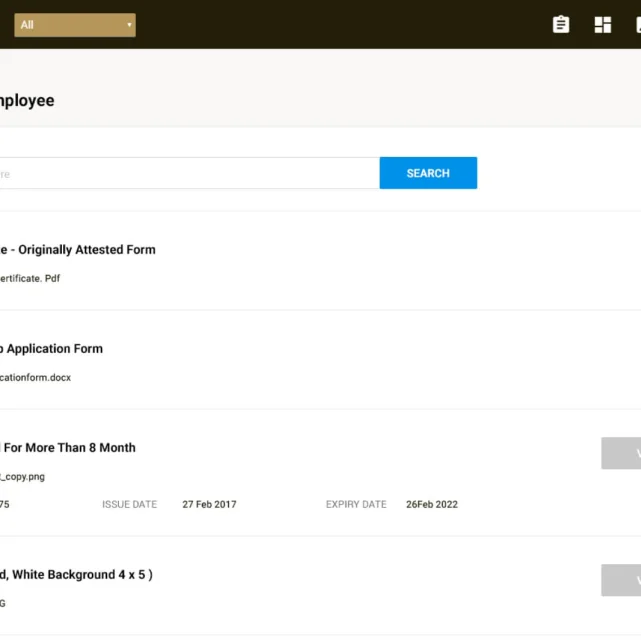Viewport: 641px width, 641px height.
Task: Select the "Originally Attested Form" document title
Action: coord(78,250)
